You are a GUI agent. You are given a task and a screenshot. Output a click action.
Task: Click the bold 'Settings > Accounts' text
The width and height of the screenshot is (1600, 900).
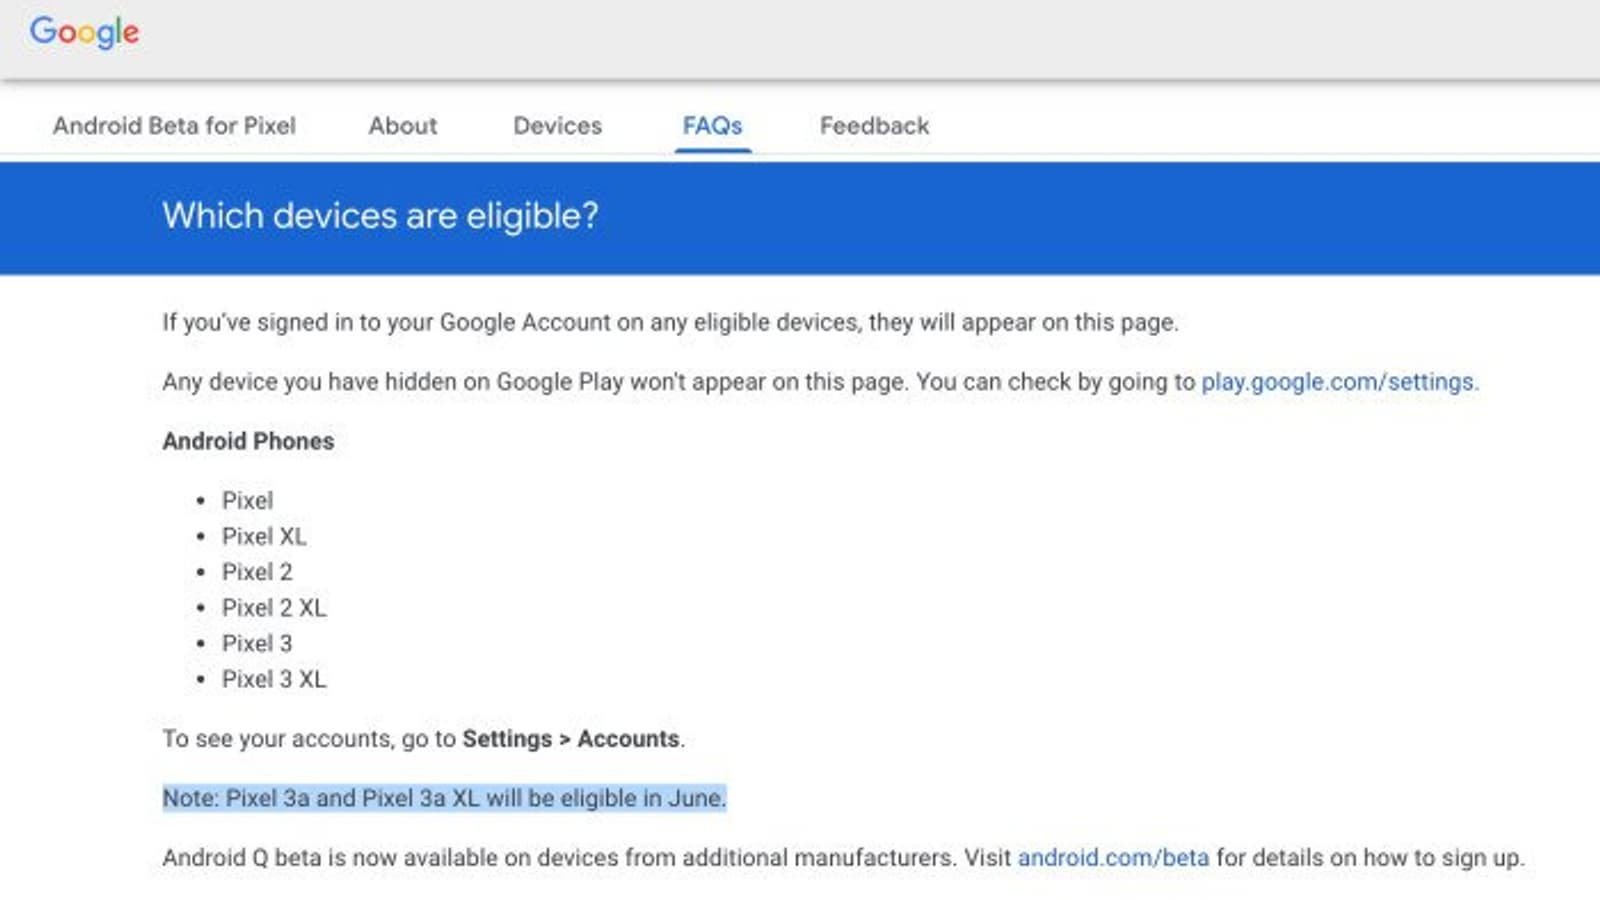[571, 739]
